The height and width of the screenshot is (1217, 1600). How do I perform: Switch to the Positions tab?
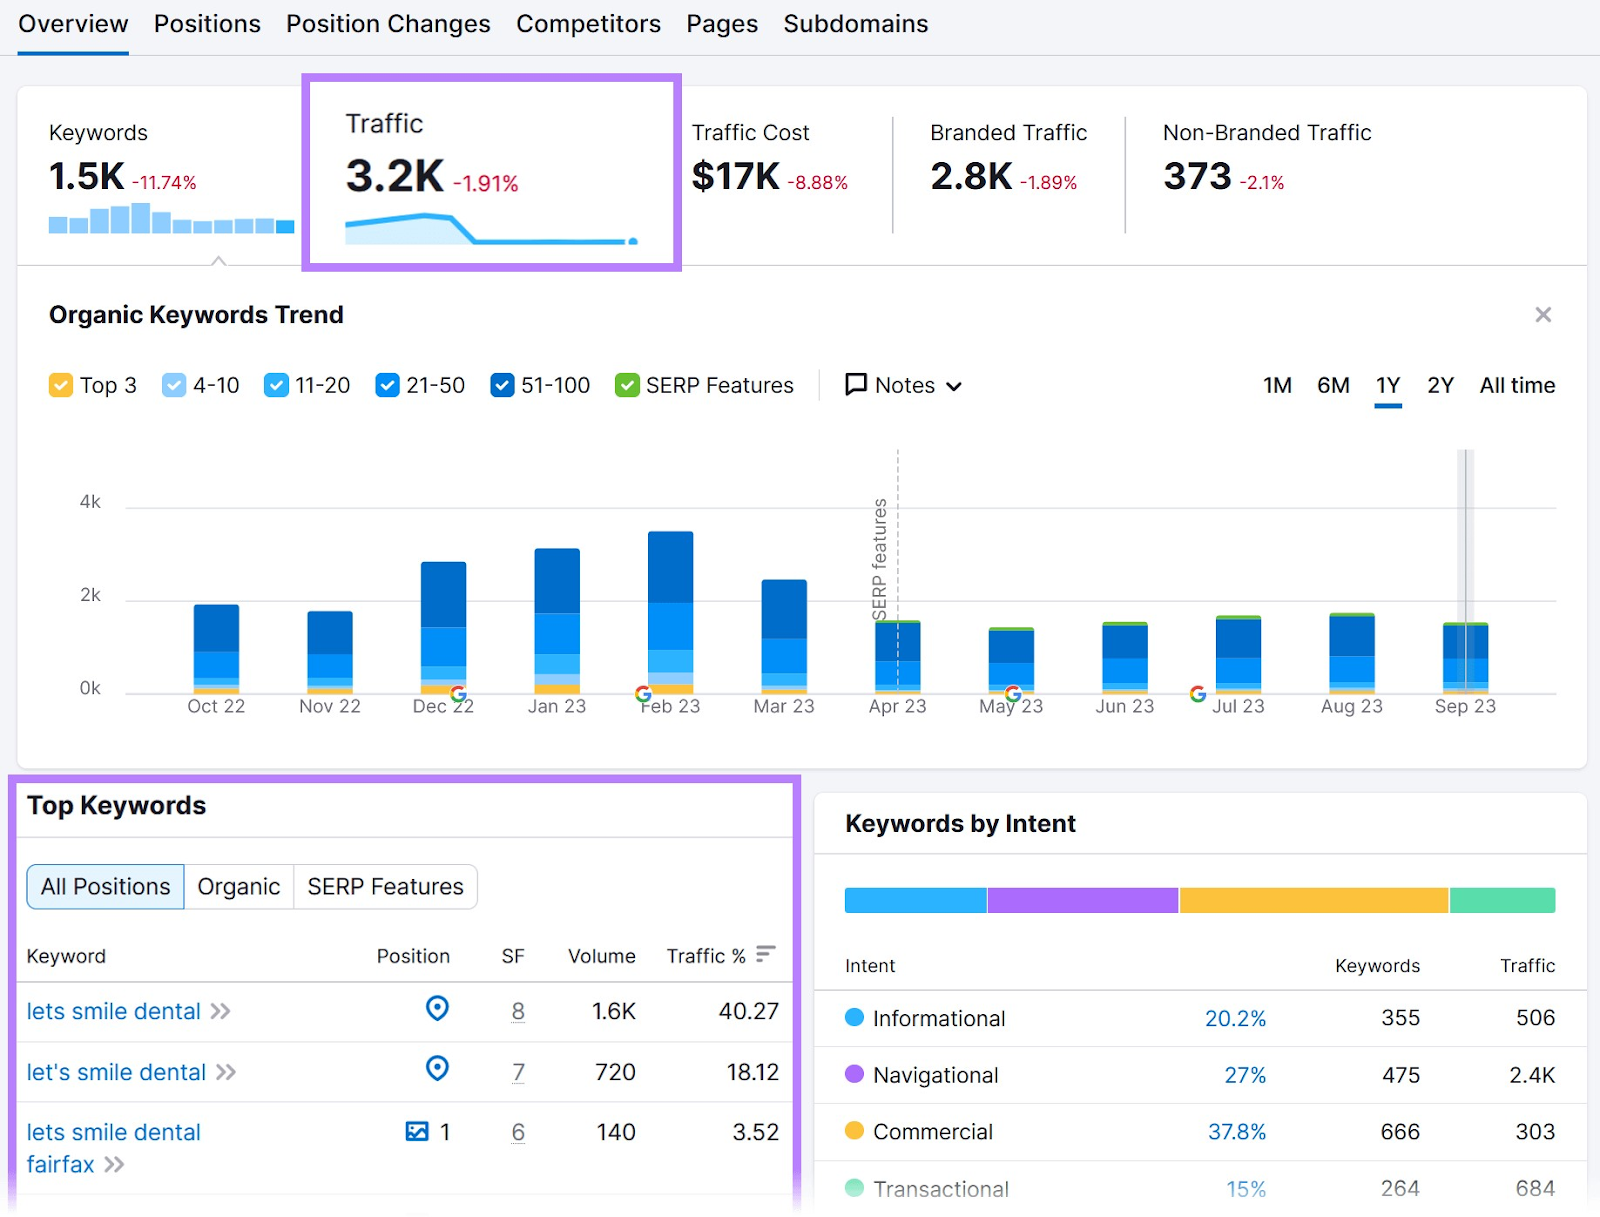(207, 23)
